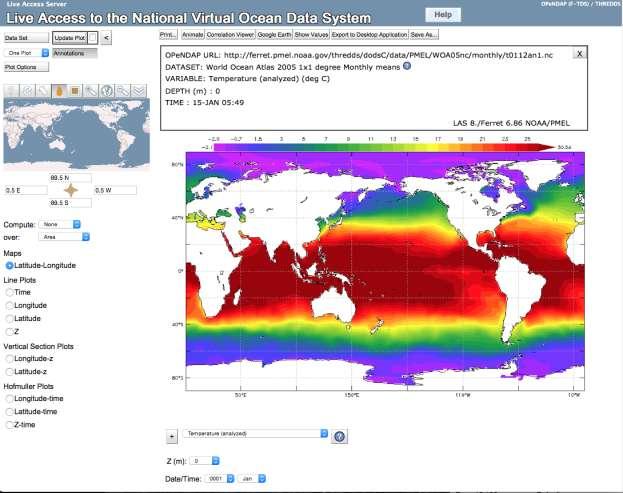Choose the Latitude line plot option
Screen dimensions: 623x493
click(x=9, y=319)
